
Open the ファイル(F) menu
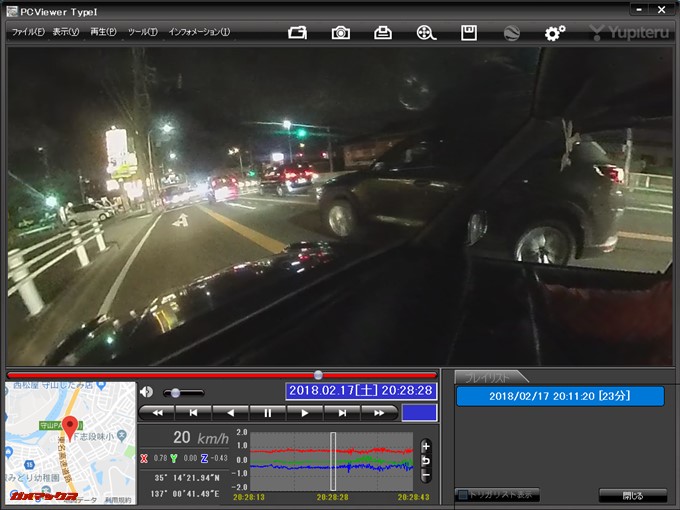(27, 32)
